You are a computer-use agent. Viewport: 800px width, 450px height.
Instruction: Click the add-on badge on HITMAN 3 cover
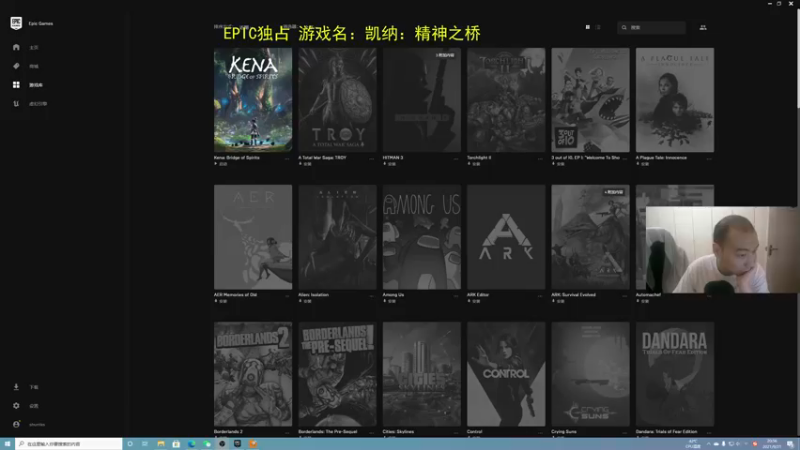444,55
